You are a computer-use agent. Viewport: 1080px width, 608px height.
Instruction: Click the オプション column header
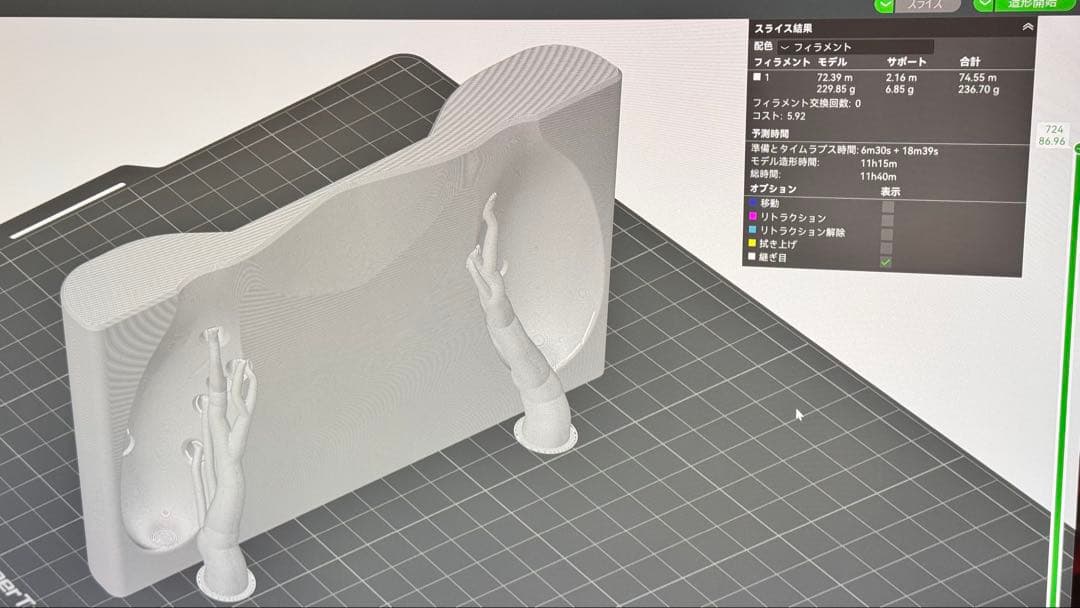[773, 189]
